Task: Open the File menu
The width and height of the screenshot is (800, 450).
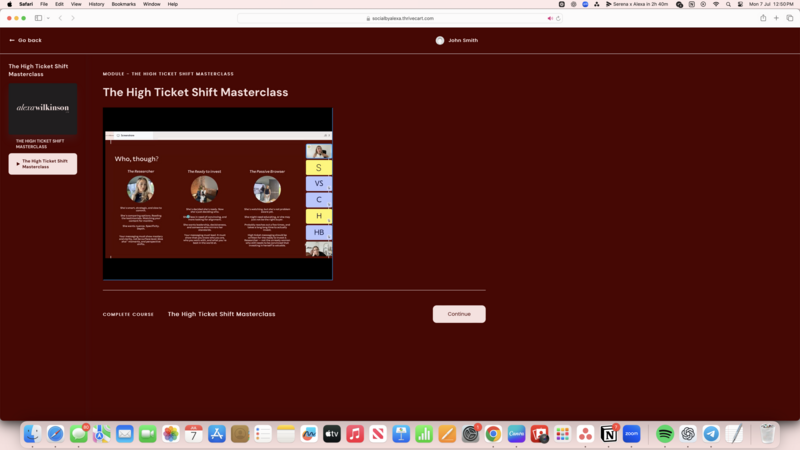Action: pos(44,4)
